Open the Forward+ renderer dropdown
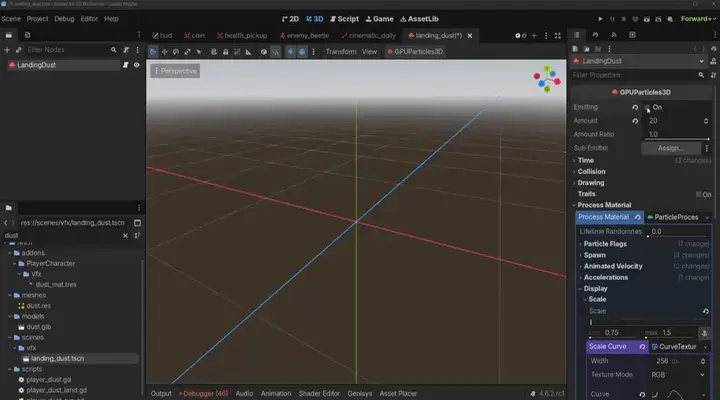This screenshot has width=720, height=400. (x=698, y=19)
